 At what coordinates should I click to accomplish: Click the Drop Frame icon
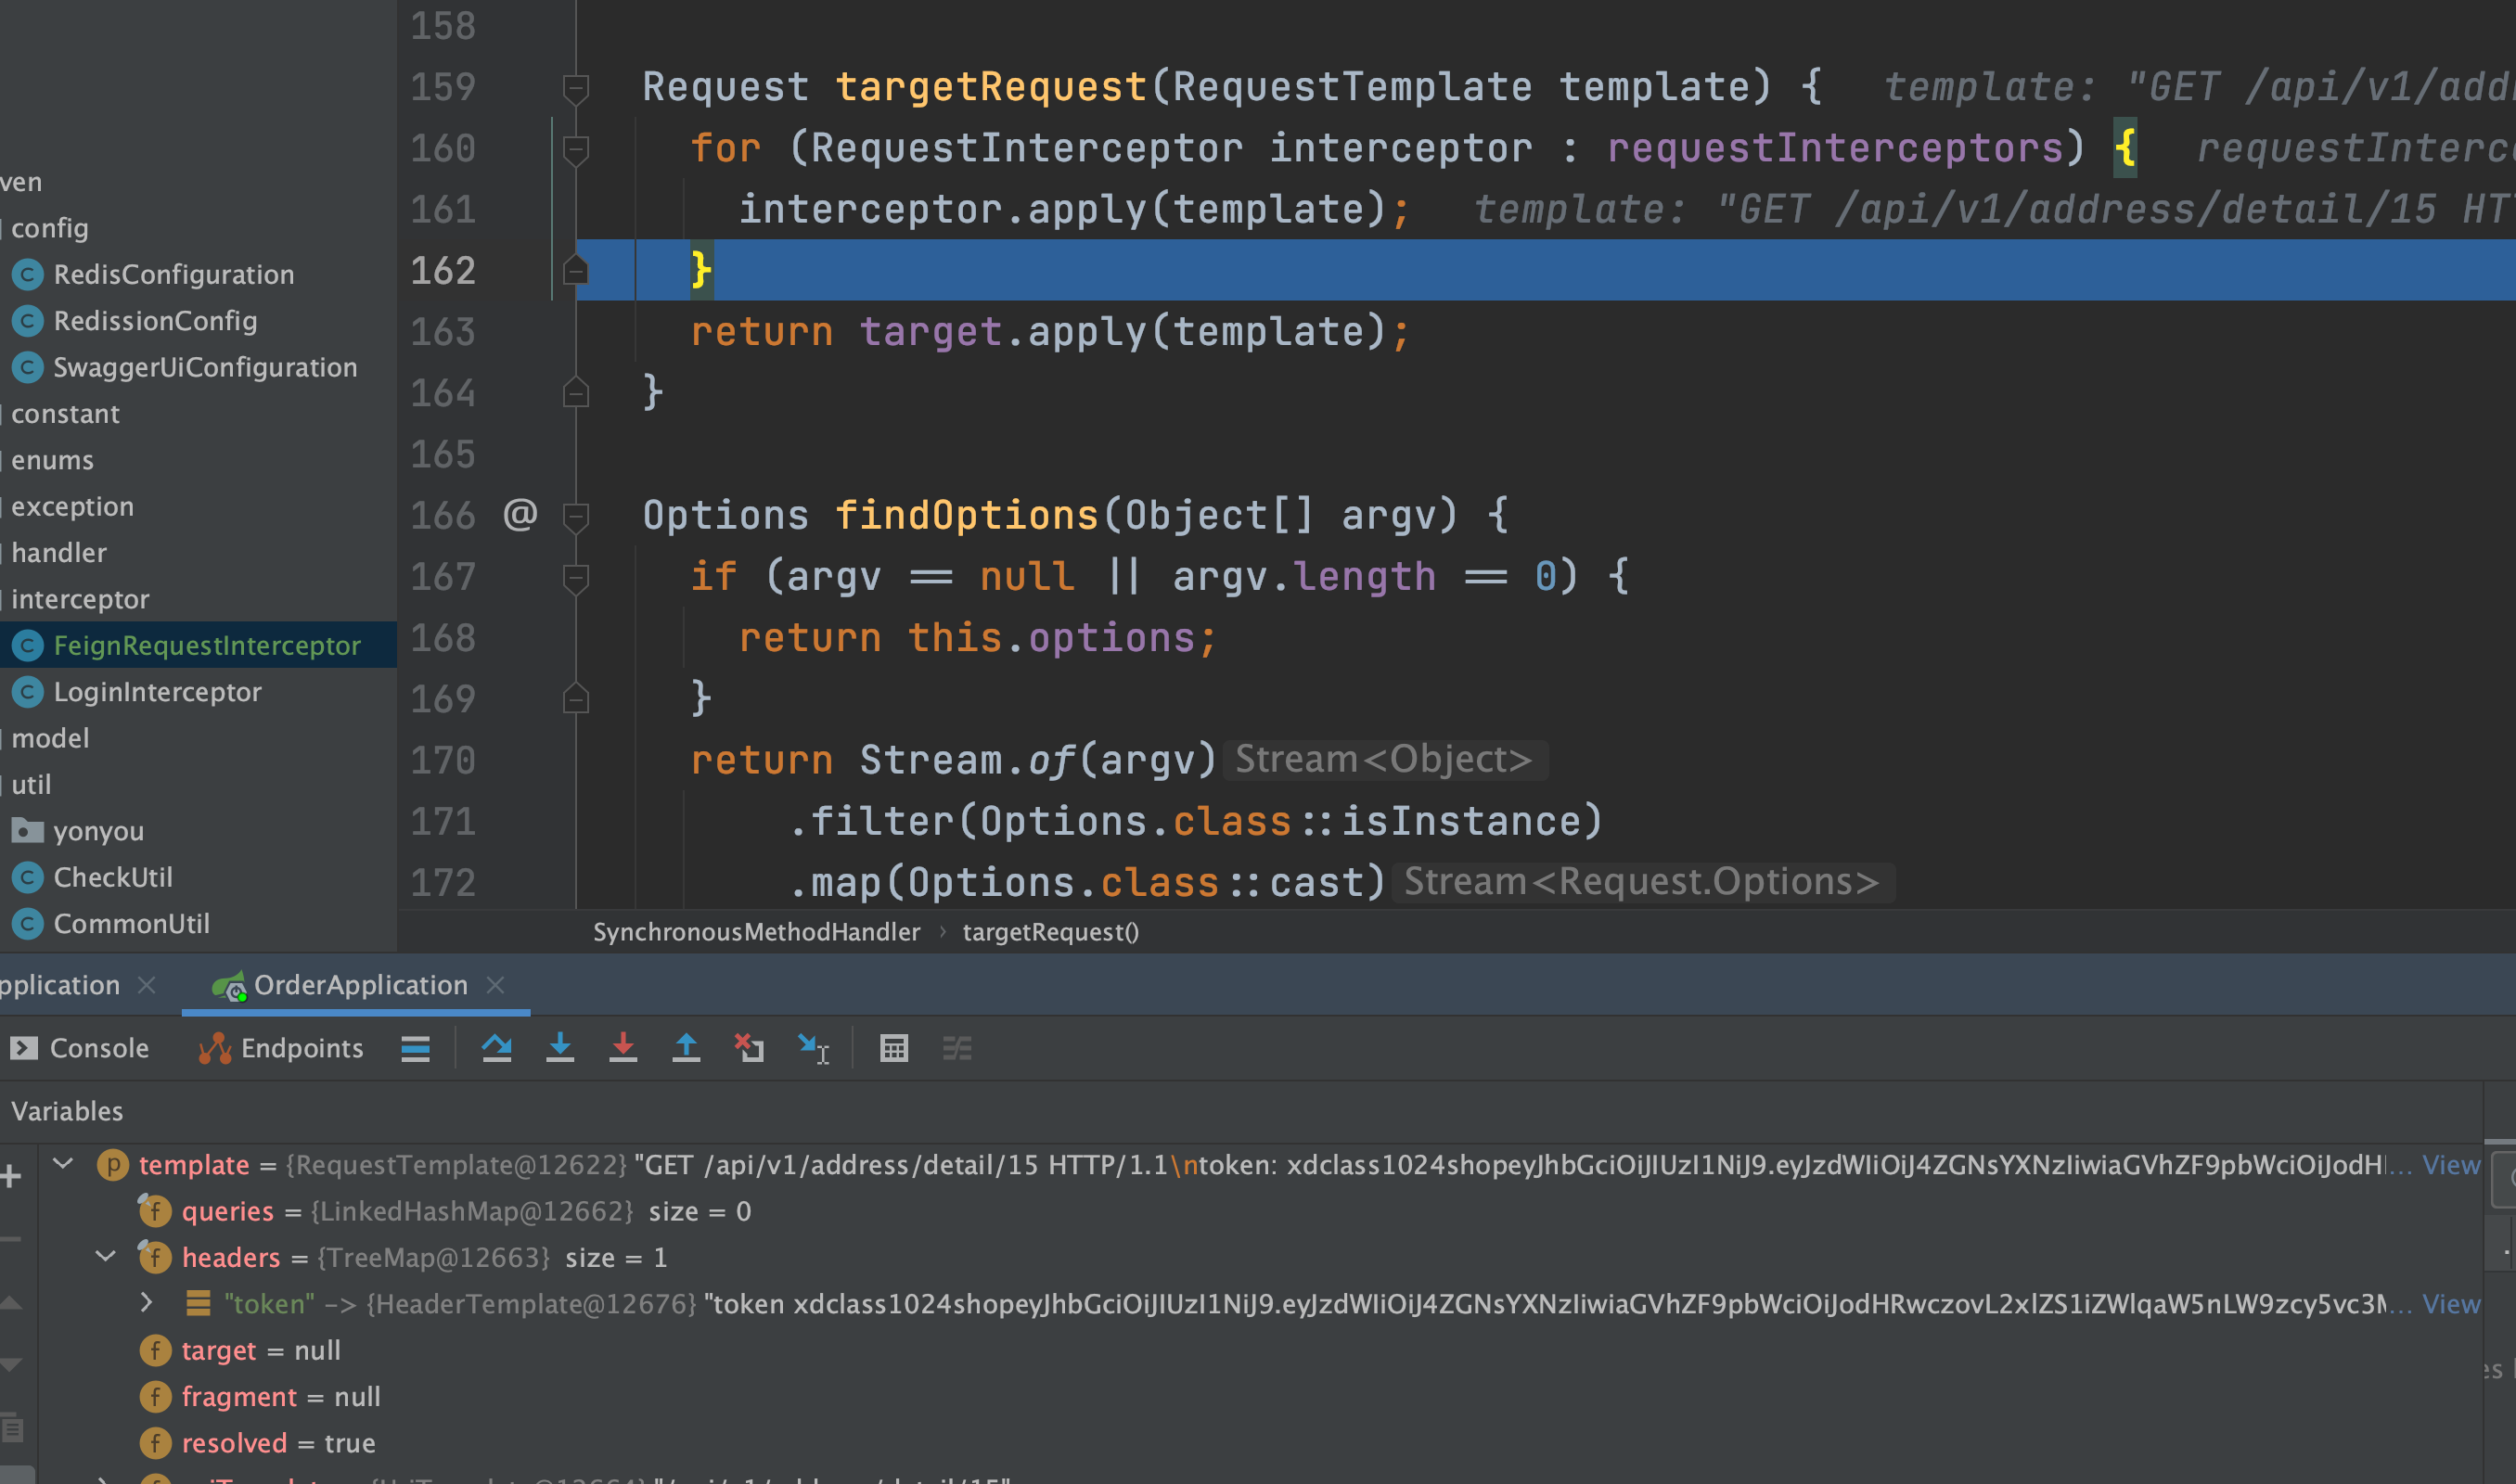pos(749,1047)
